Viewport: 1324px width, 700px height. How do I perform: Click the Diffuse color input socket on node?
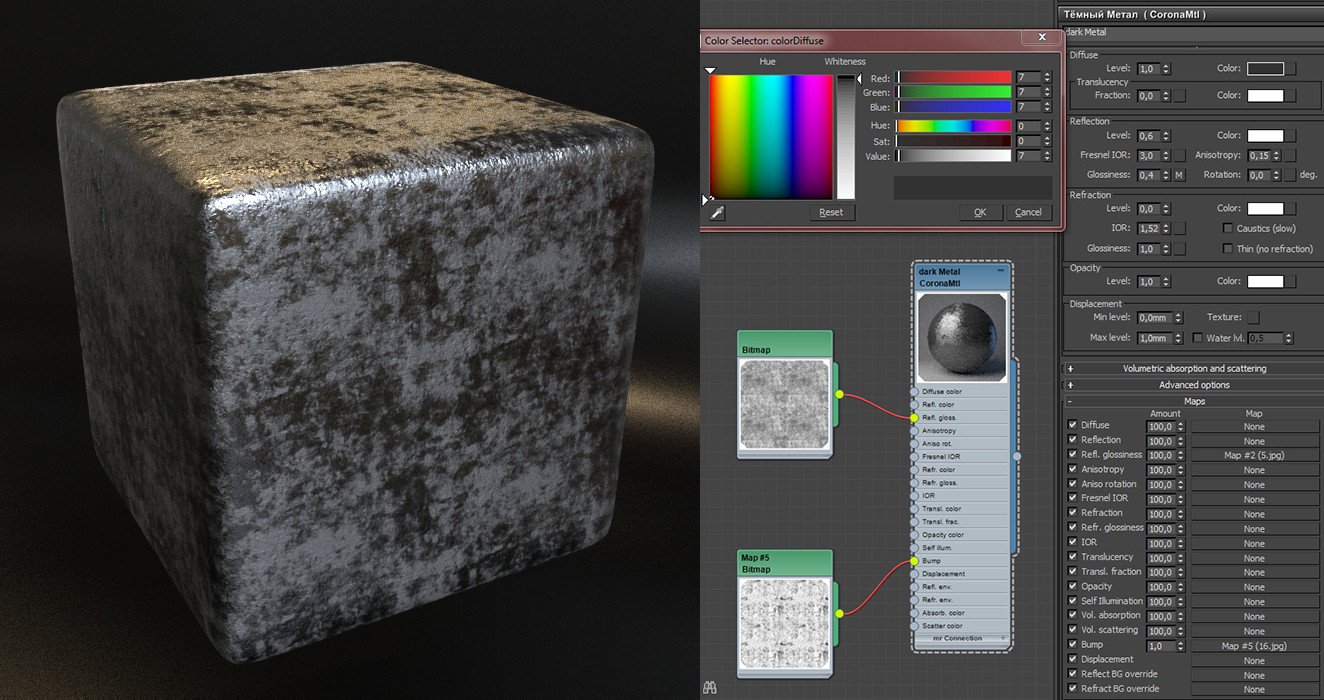point(915,392)
